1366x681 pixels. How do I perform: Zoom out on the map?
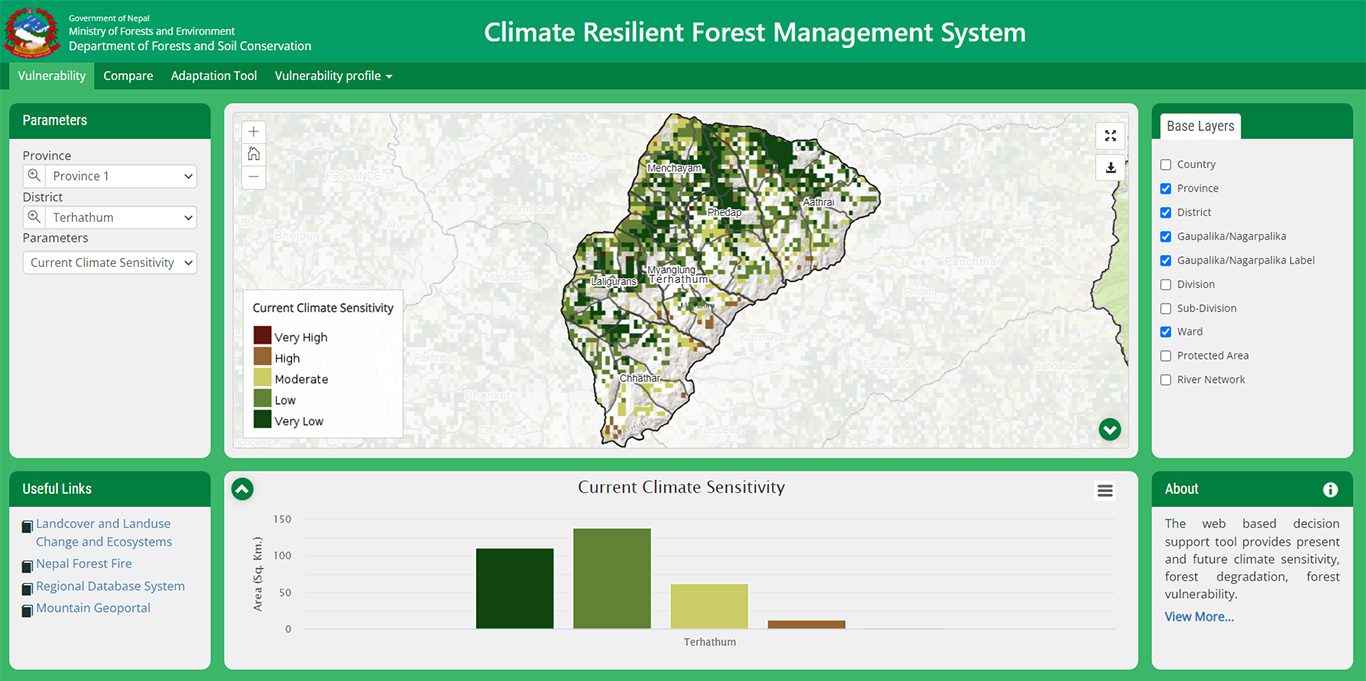click(254, 177)
